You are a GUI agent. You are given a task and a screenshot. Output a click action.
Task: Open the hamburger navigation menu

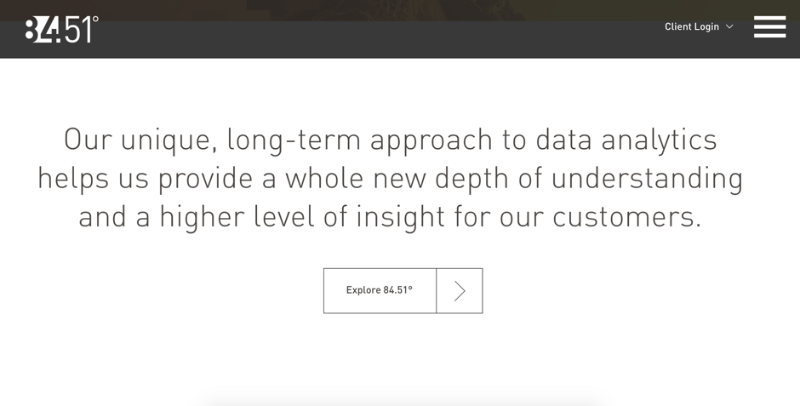pyautogui.click(x=769, y=27)
